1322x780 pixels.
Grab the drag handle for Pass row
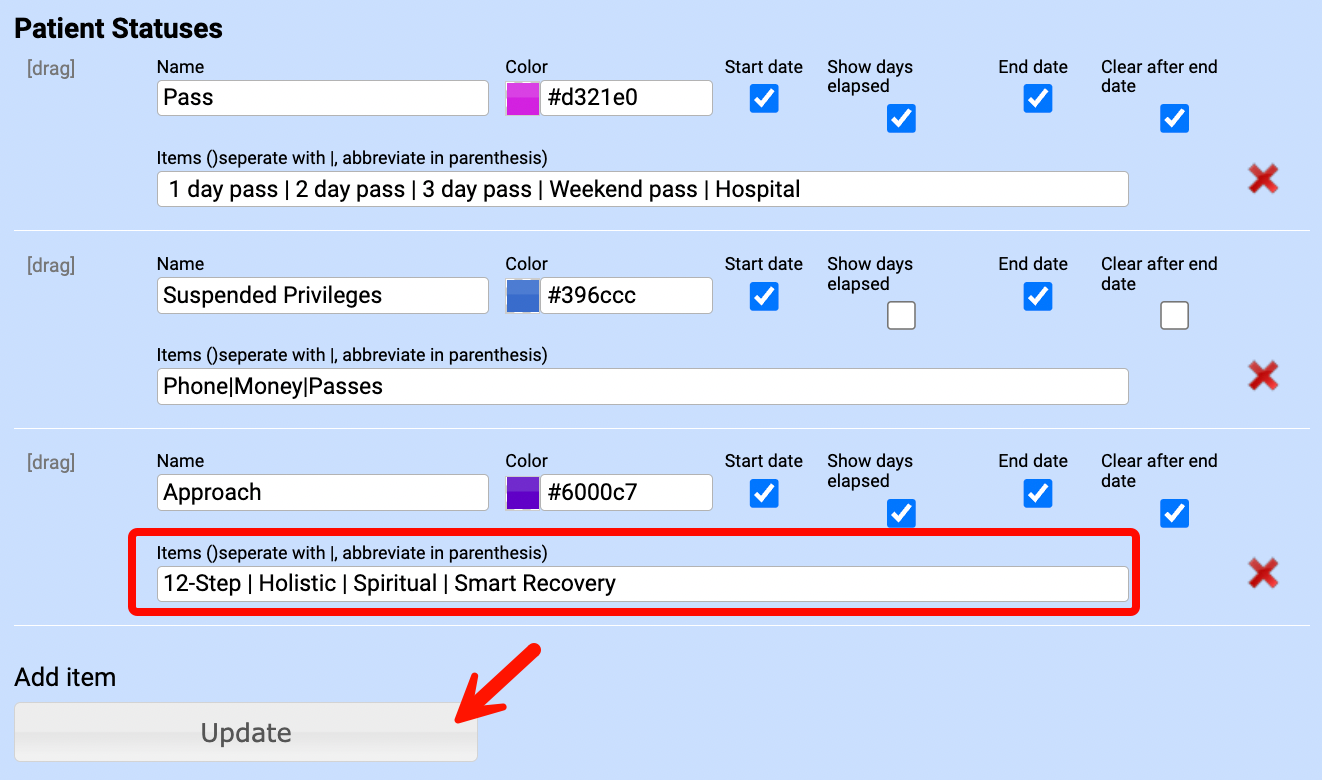[x=51, y=69]
